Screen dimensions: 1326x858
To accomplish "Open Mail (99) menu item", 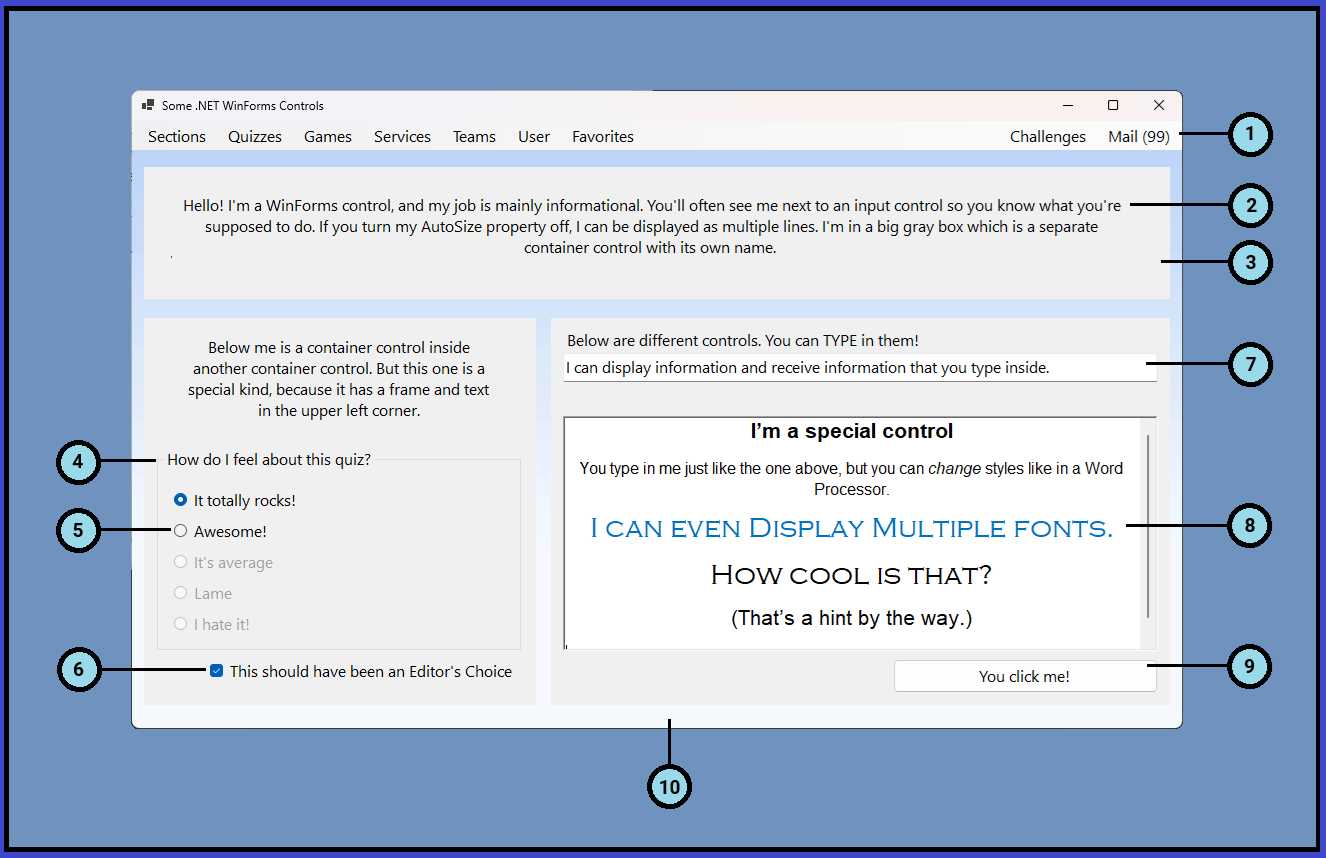I will tap(1138, 137).
